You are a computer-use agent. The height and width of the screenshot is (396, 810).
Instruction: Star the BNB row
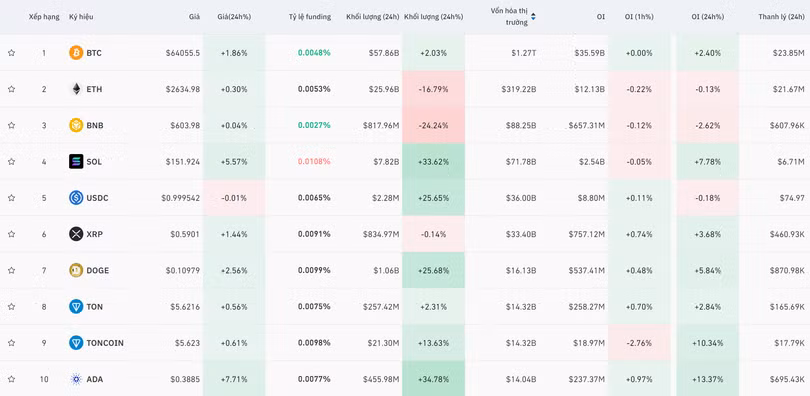tap(11, 125)
